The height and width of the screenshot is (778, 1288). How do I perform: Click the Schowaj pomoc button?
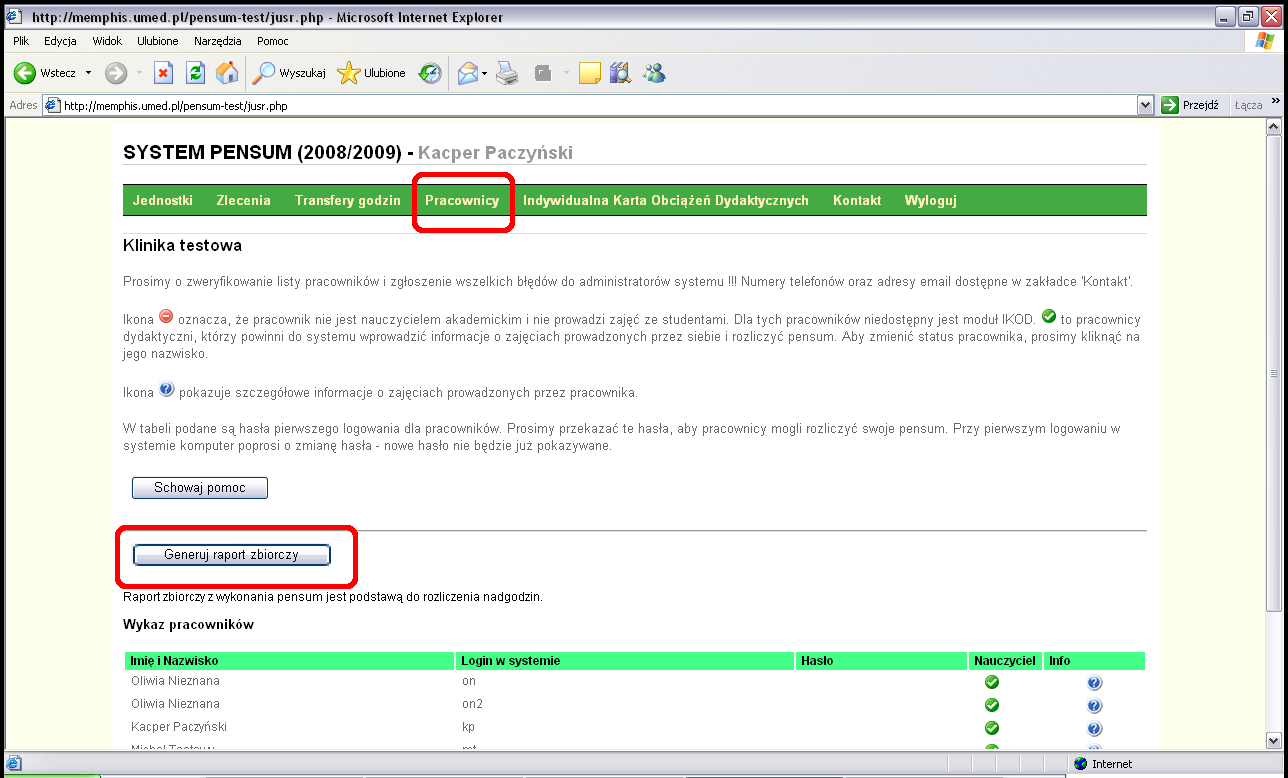pos(200,488)
